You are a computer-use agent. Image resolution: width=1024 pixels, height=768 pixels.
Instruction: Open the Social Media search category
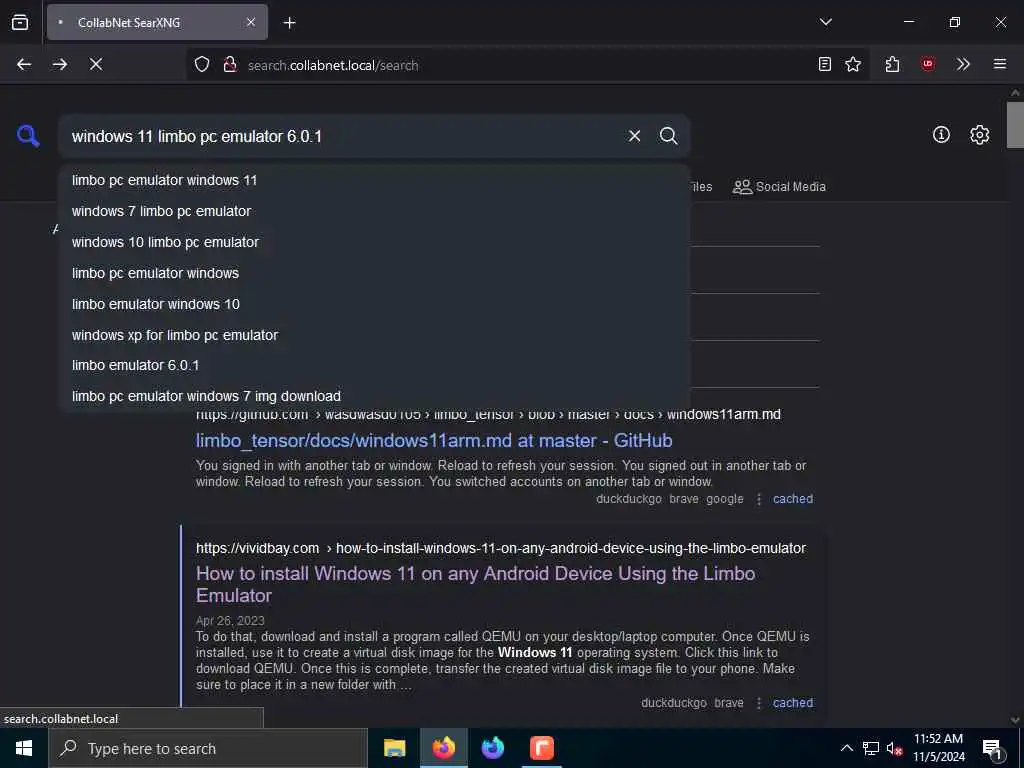coord(779,187)
